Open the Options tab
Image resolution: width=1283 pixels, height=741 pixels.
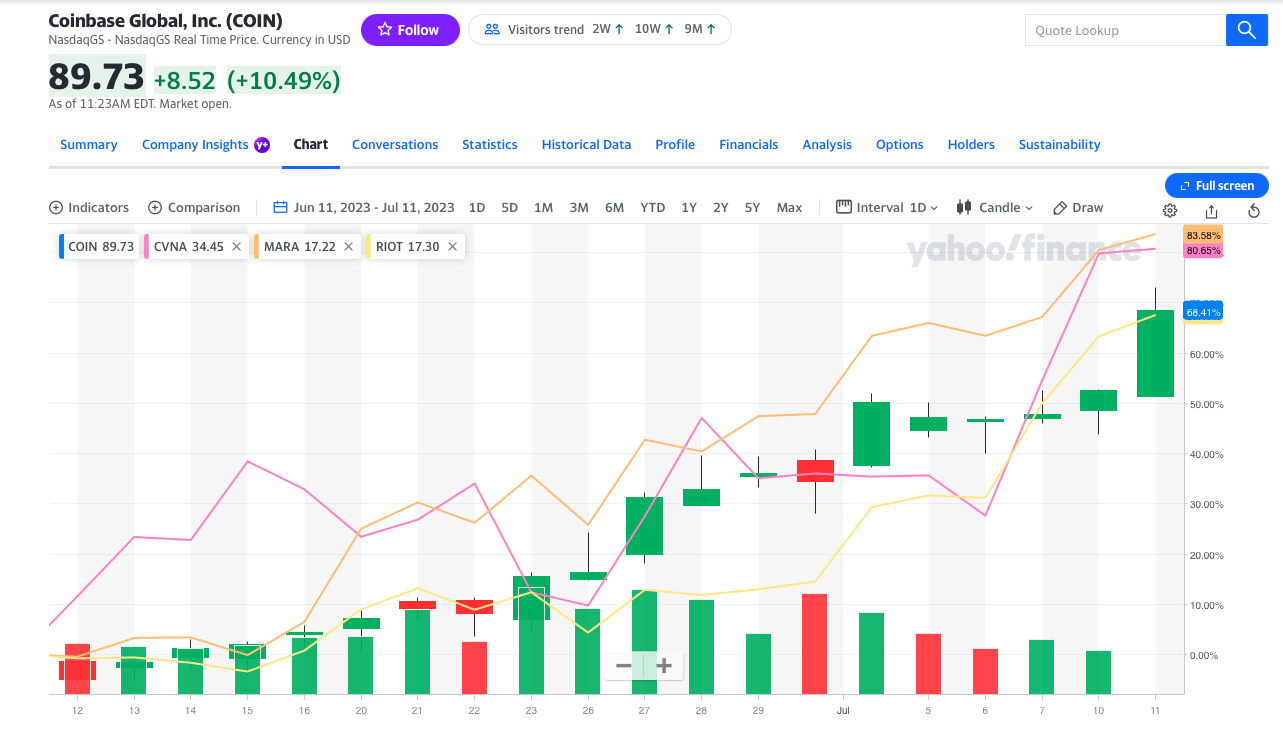(x=900, y=144)
